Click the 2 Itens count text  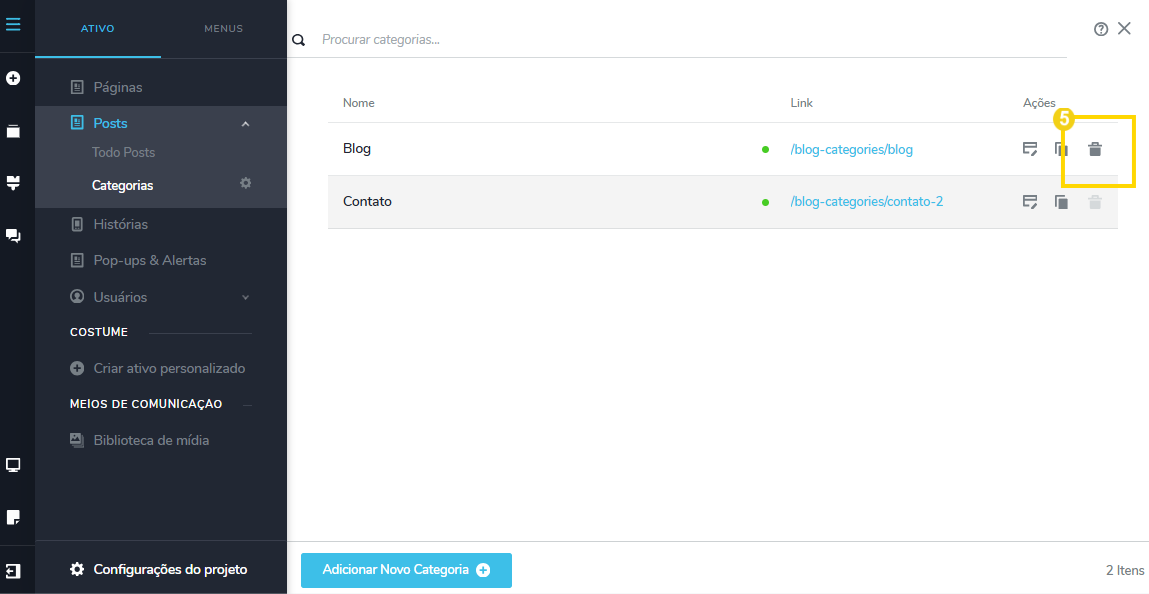pyautogui.click(x=1125, y=570)
